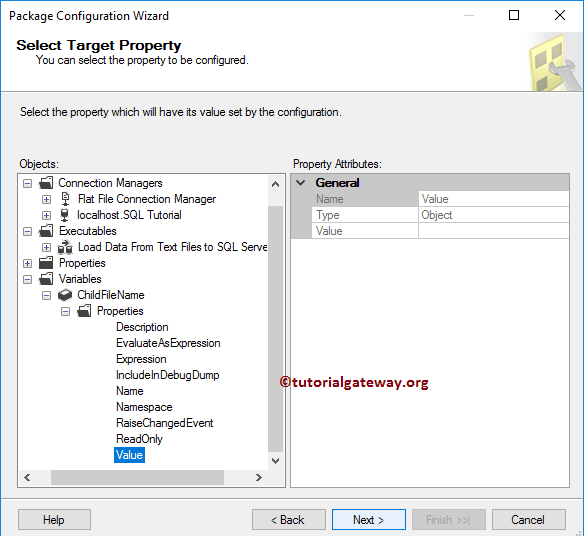Click the Executables folder icon
Viewport: 584px width, 536px height.
(x=46, y=231)
